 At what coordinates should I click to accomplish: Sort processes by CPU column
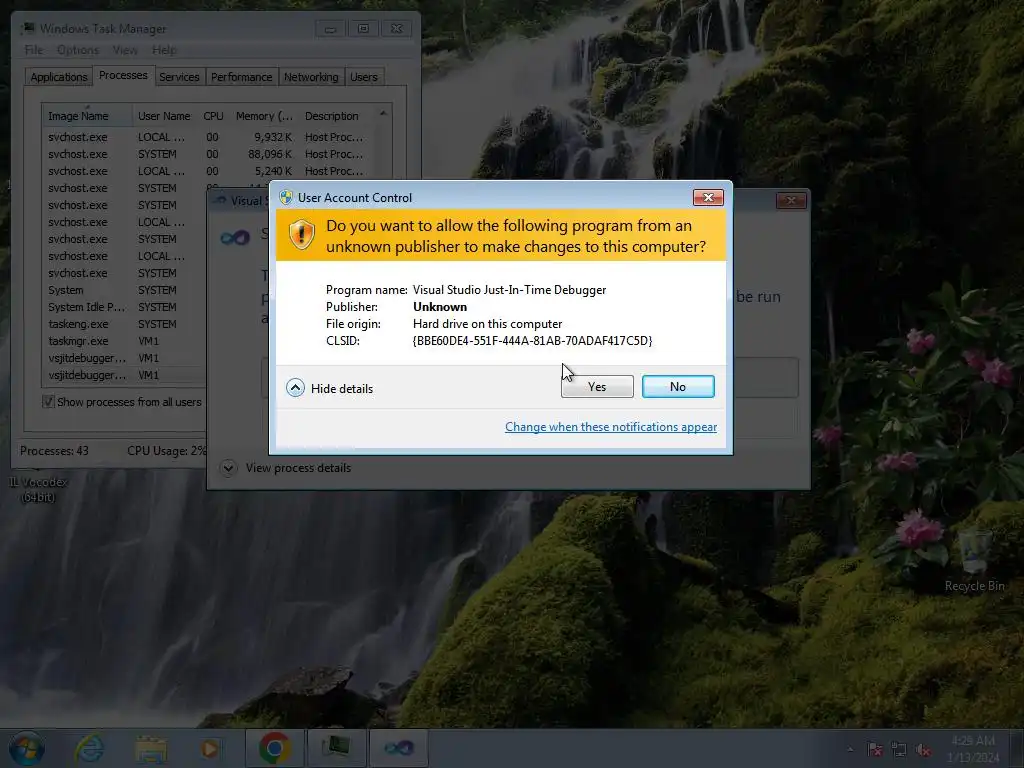point(214,116)
